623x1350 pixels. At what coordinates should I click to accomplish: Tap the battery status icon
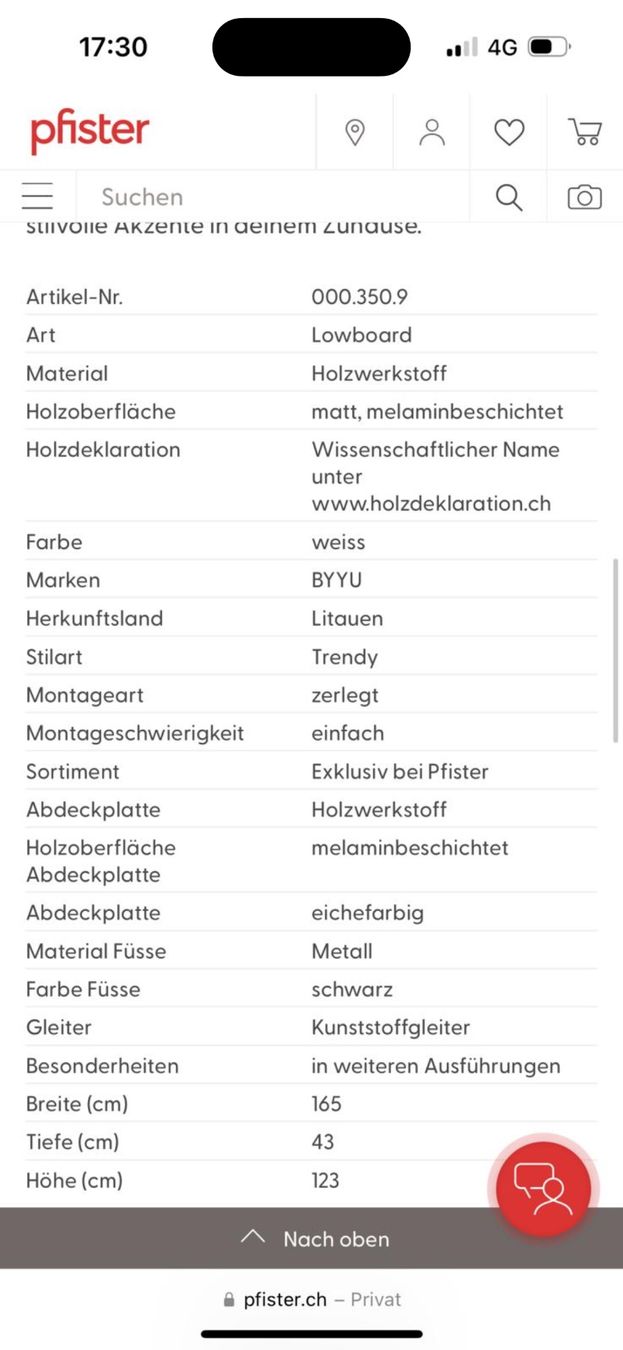(549, 47)
